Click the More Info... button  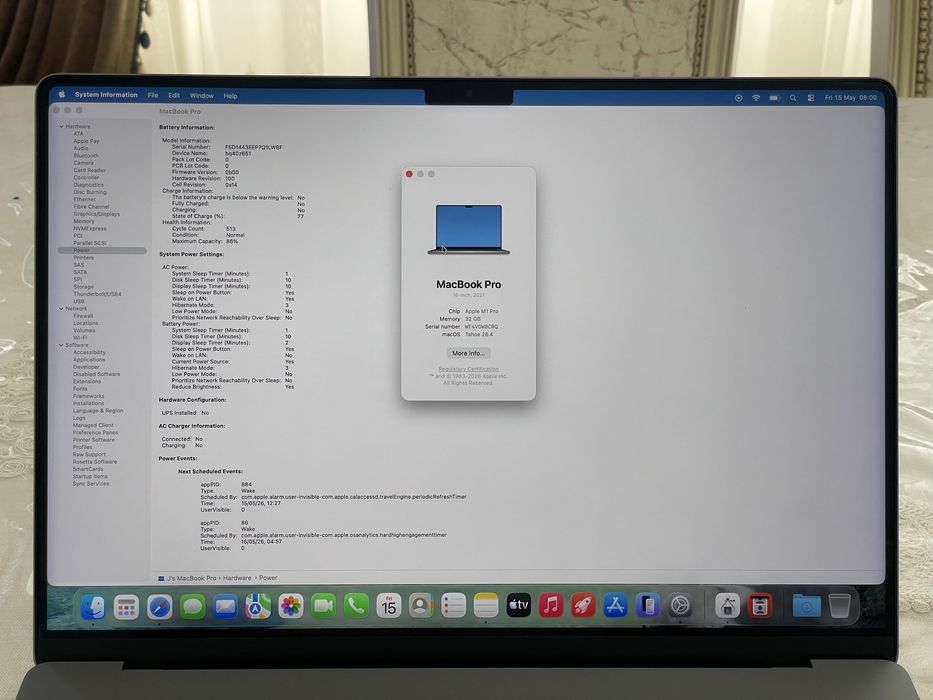pos(468,353)
